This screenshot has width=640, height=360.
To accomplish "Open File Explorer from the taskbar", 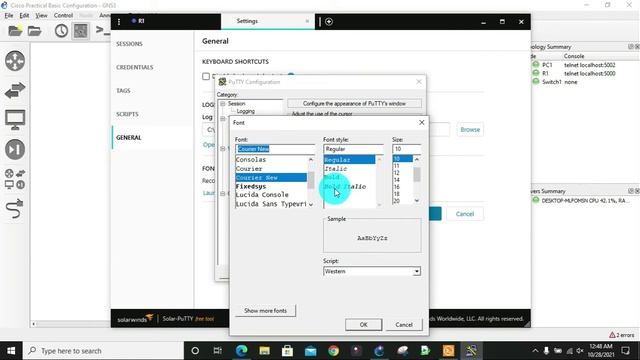I will pyautogui.click(x=264, y=351).
